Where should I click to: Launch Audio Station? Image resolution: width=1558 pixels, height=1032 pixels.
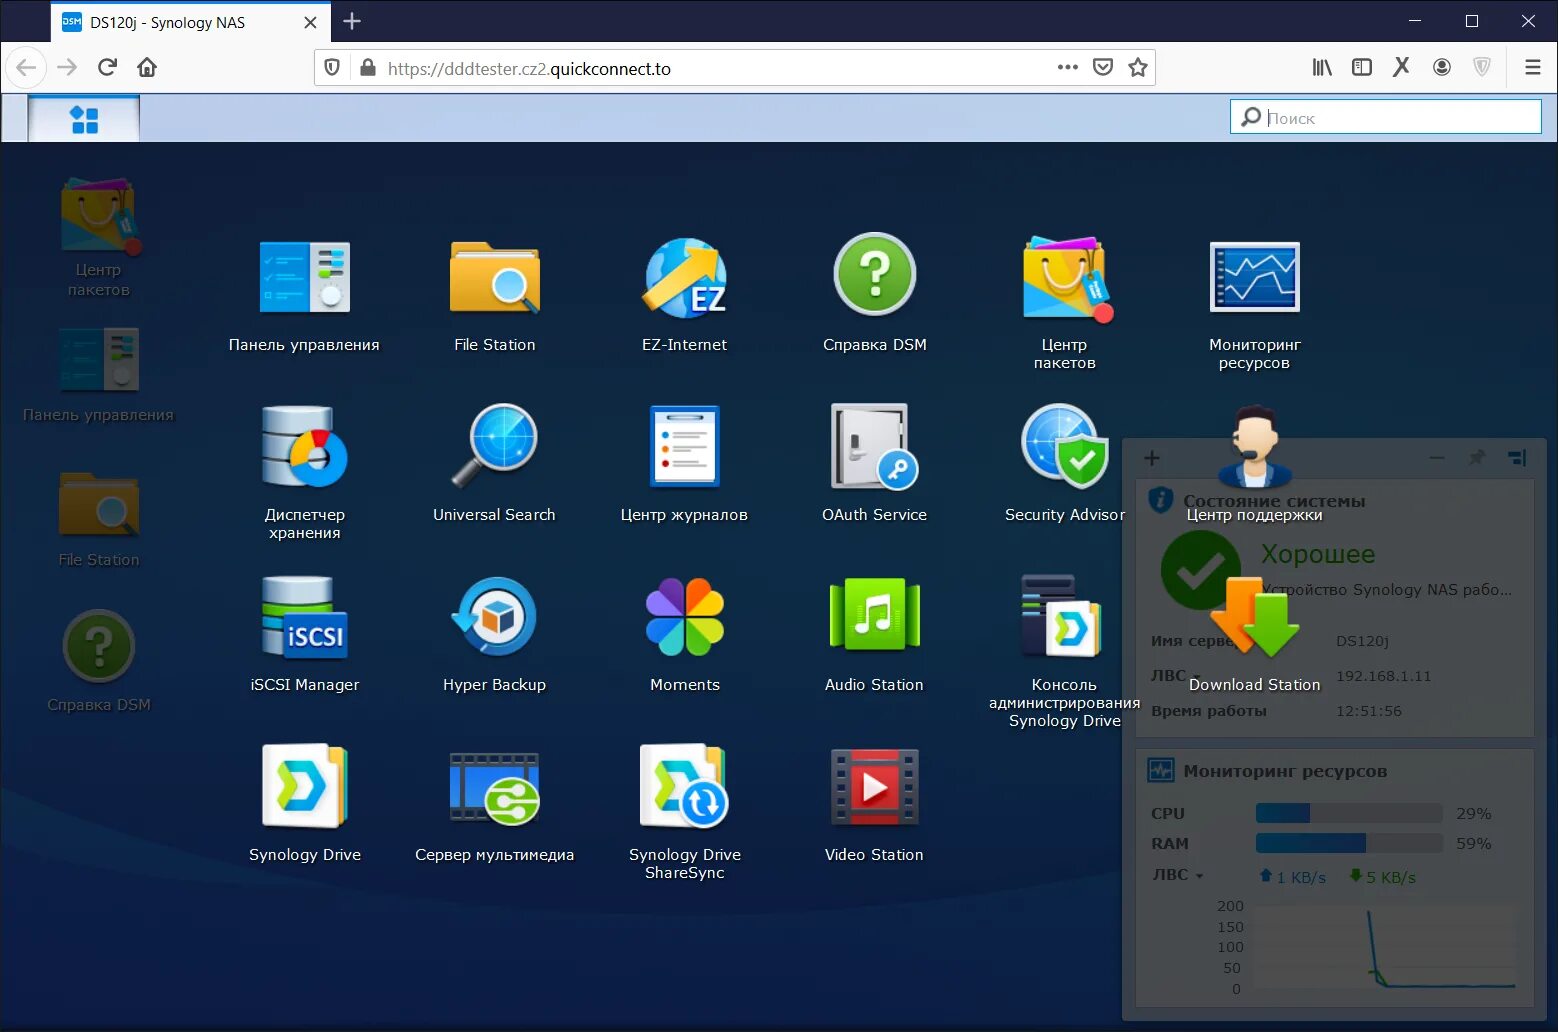point(874,615)
